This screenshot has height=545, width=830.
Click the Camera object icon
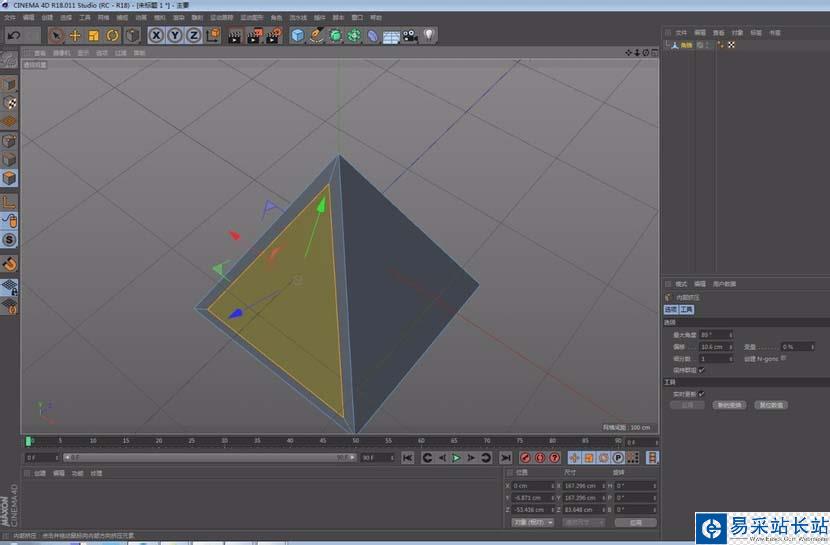click(410, 35)
